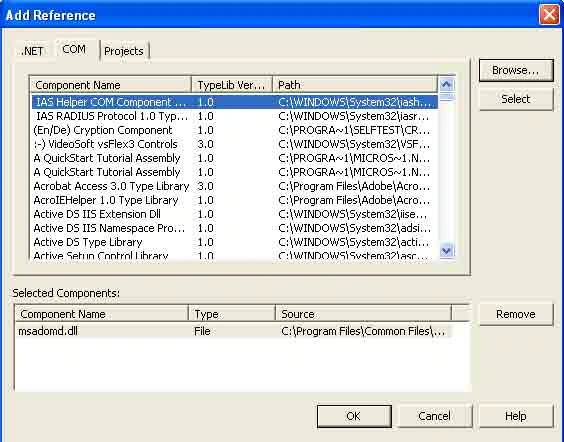Select Active DS Type Library row
This screenshot has width=564, height=442.
(x=235, y=242)
